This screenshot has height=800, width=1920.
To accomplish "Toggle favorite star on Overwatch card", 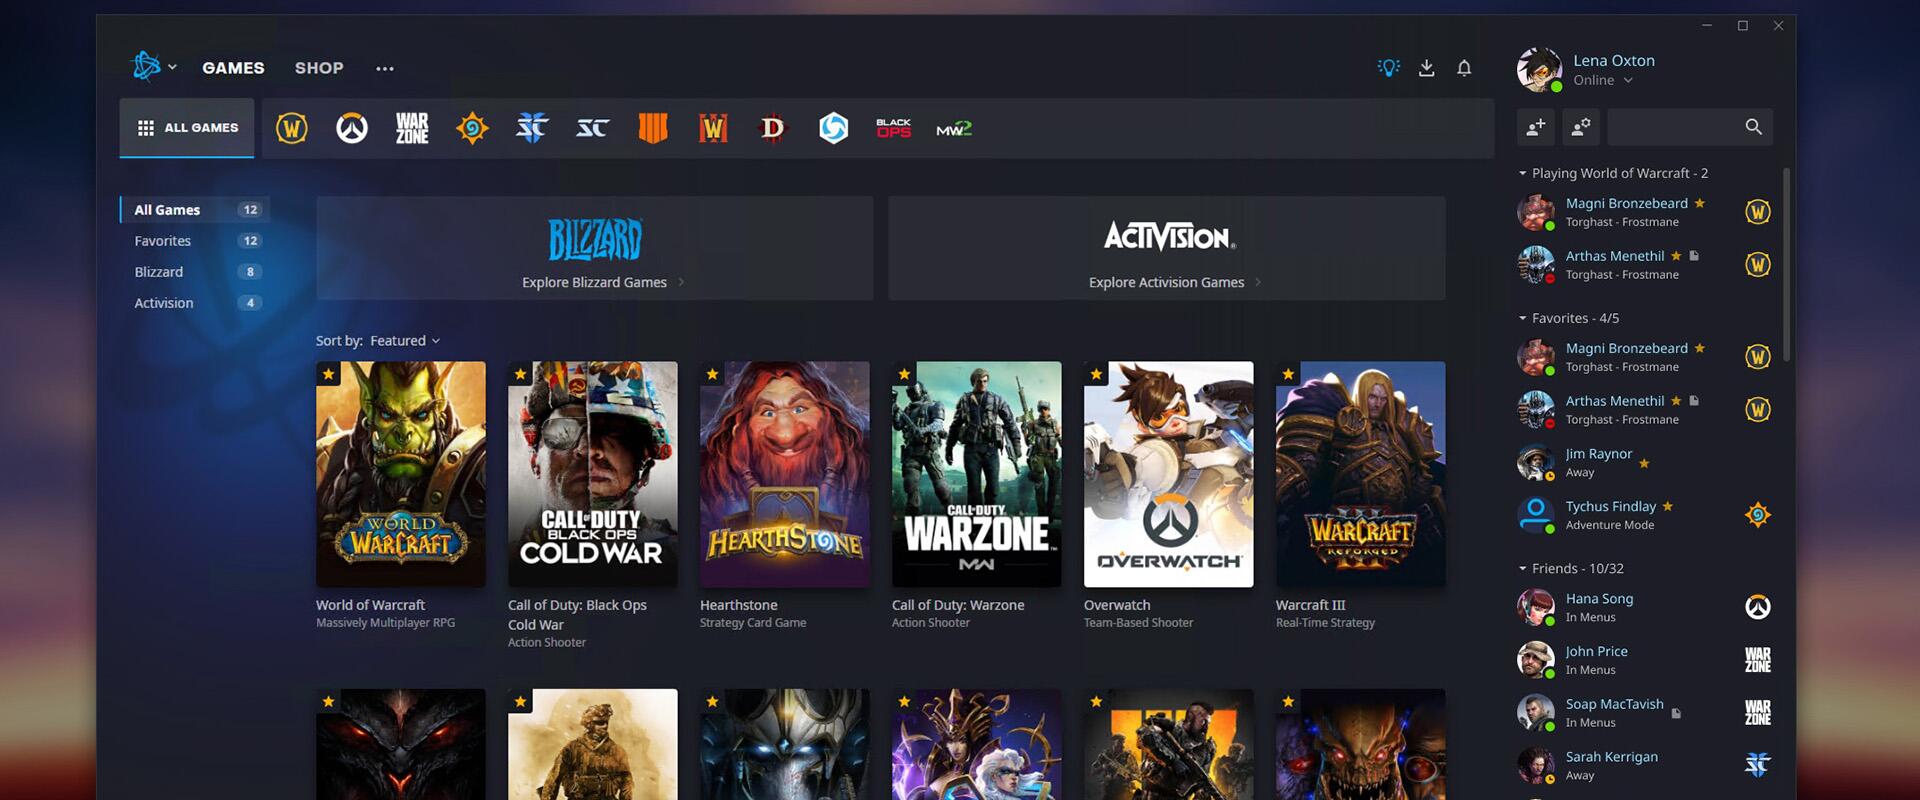I will tap(1096, 374).
